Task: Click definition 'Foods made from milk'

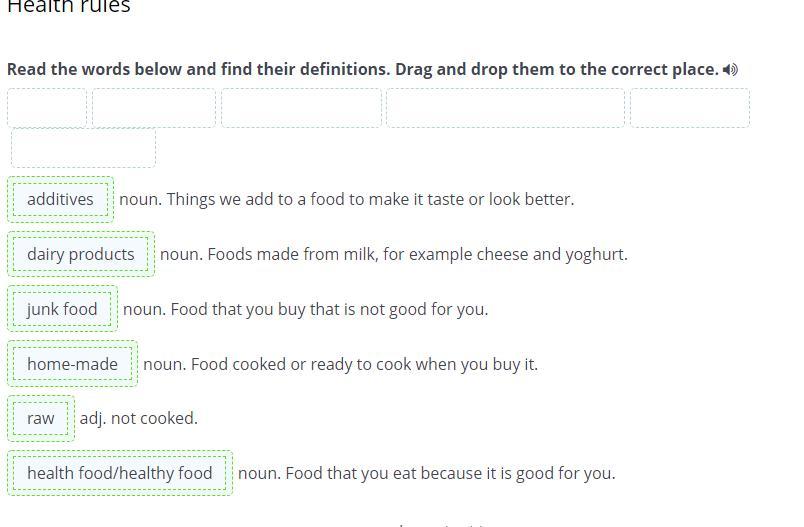Action: [394, 254]
